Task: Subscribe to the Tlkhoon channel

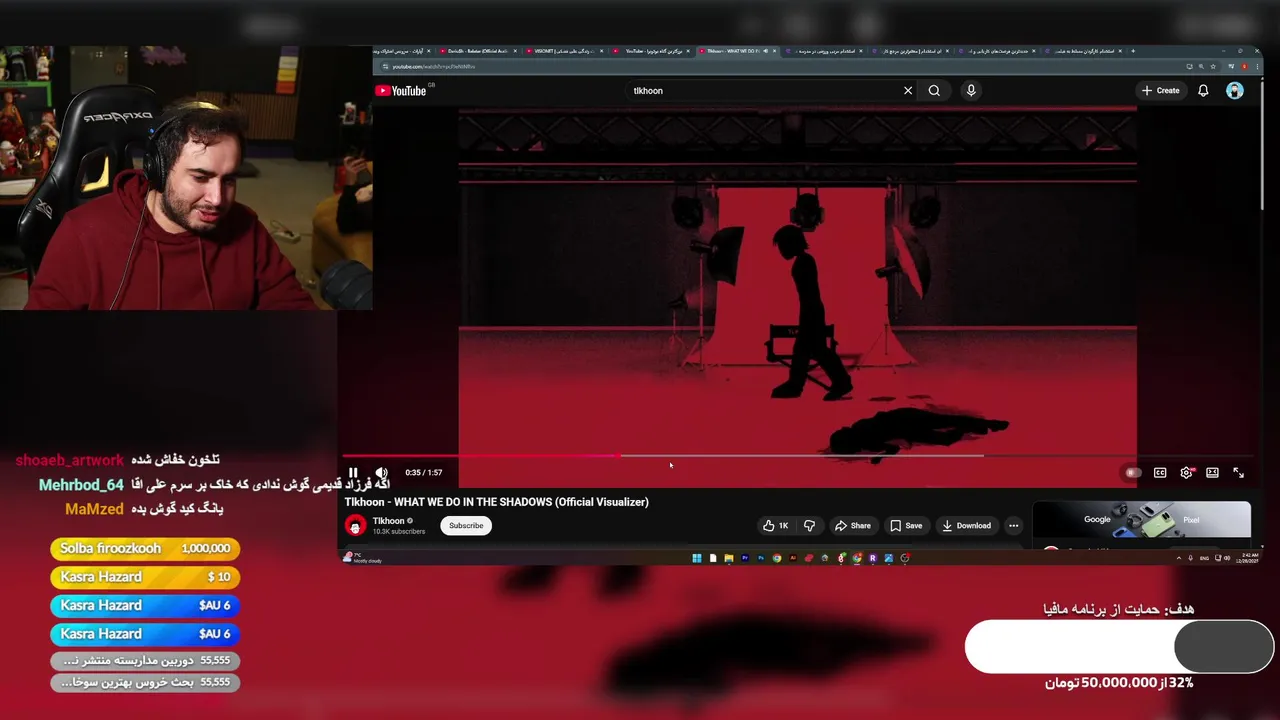Action: pyautogui.click(x=466, y=526)
